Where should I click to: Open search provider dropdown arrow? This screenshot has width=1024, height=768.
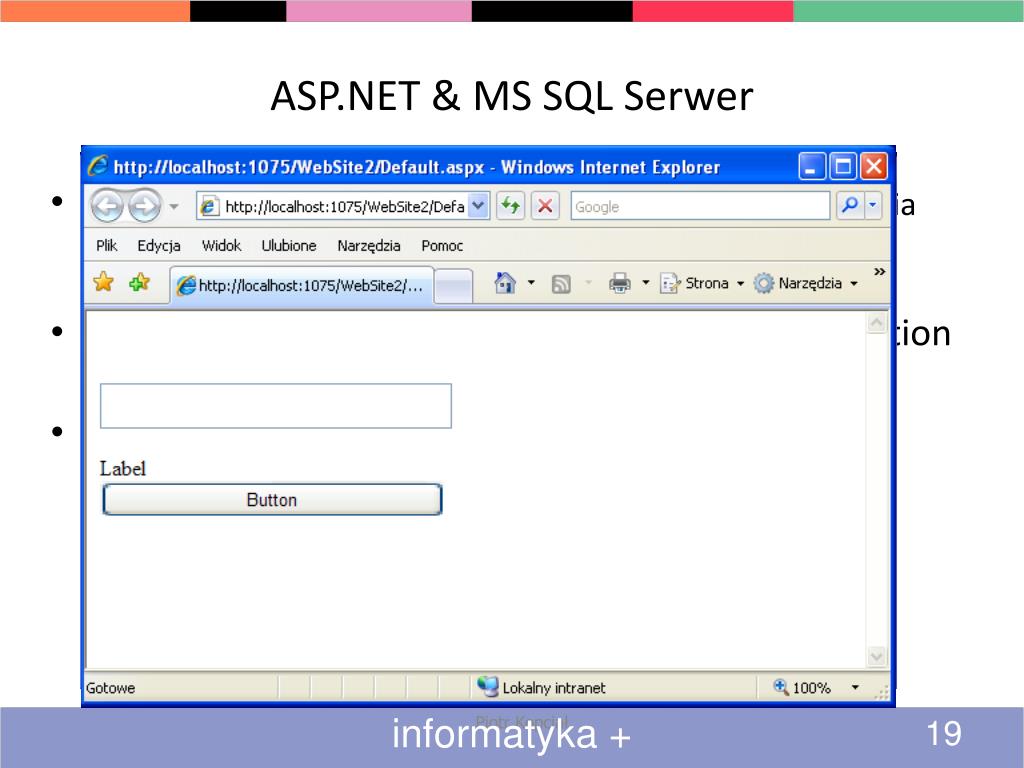coord(873,206)
